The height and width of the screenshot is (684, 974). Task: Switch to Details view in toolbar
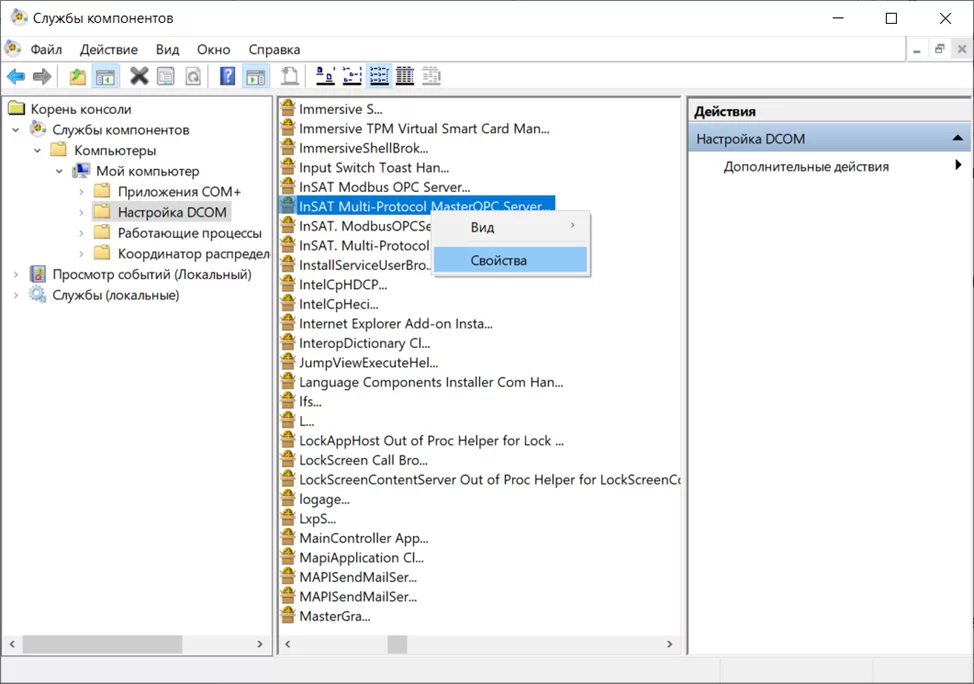pos(405,77)
